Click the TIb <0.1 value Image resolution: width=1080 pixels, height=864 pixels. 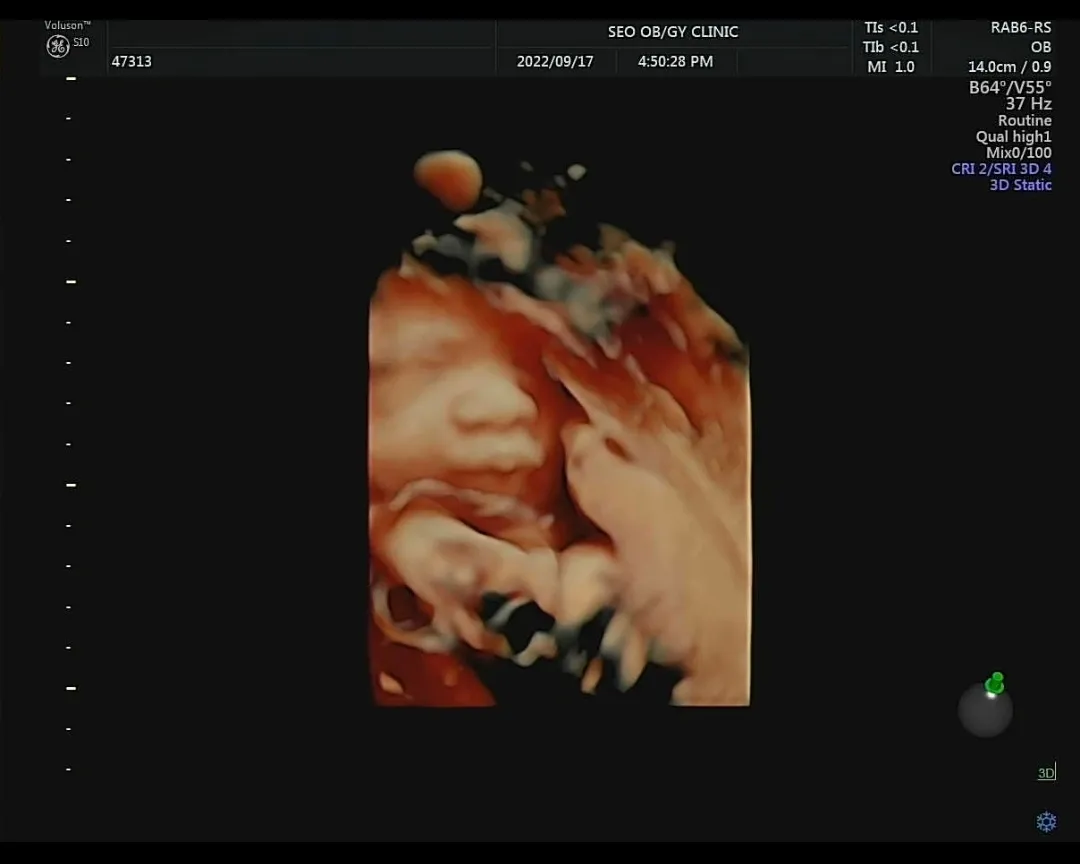click(891, 47)
